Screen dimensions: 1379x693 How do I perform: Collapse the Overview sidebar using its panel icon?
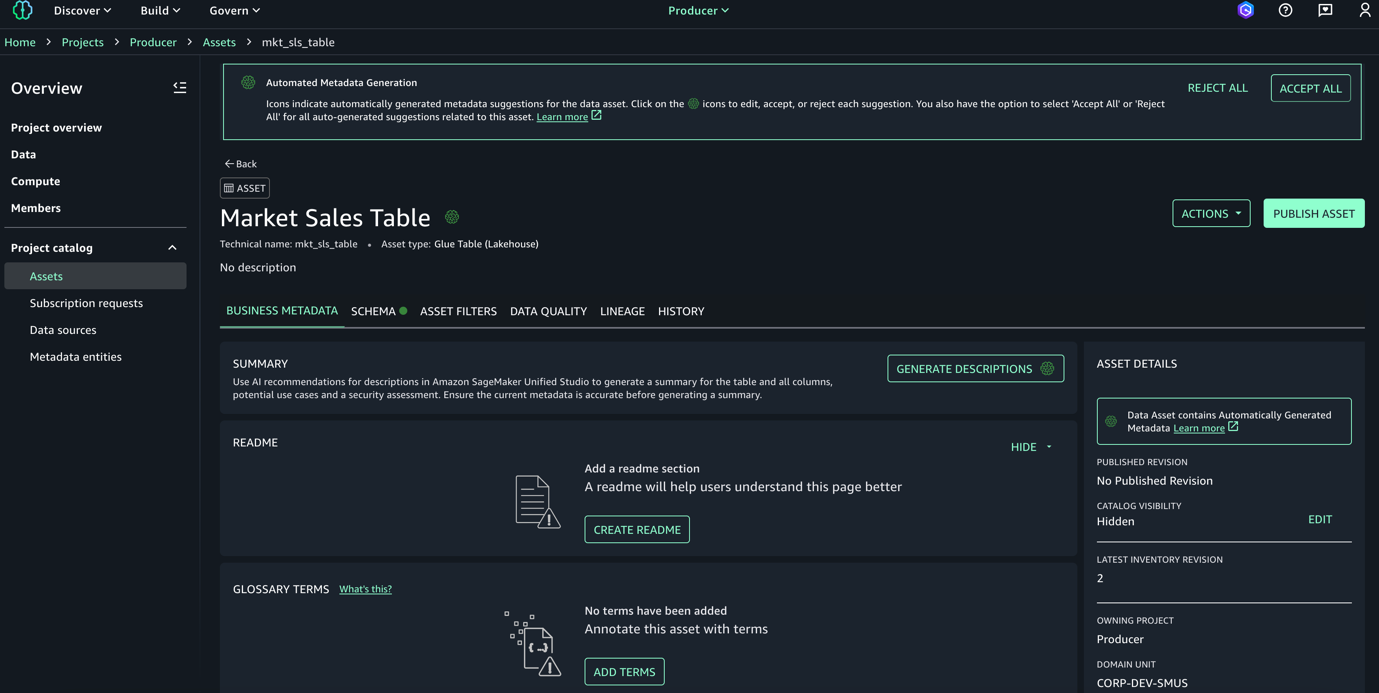tap(180, 88)
